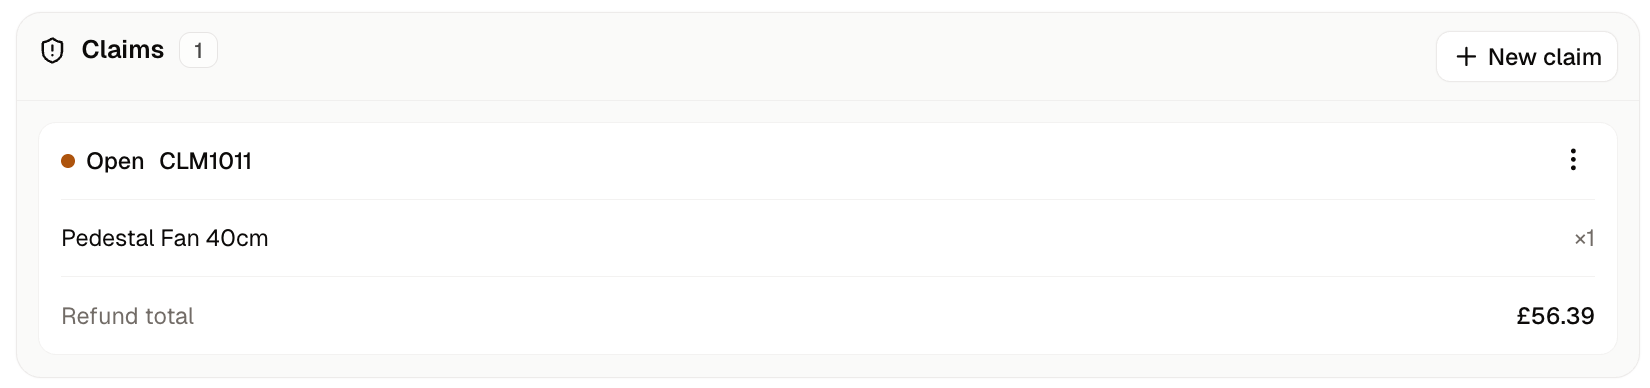Click empty header area between Claims and New claim

pyautogui.click(x=820, y=56)
